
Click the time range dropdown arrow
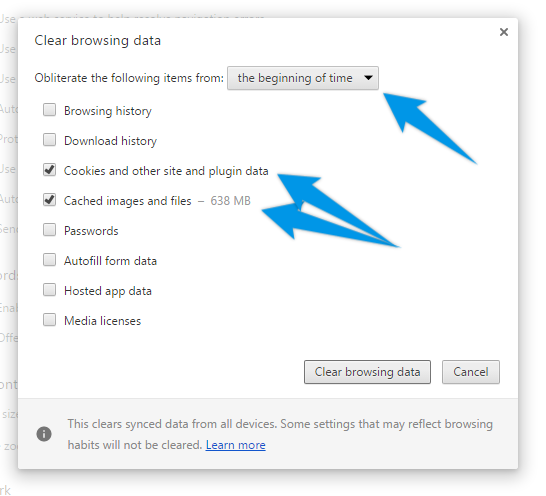tap(368, 78)
